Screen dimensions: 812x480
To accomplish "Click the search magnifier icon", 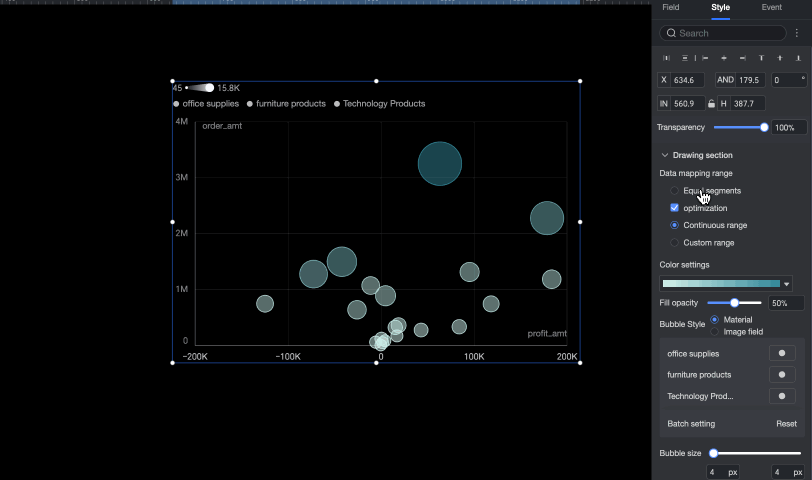I will pos(671,33).
